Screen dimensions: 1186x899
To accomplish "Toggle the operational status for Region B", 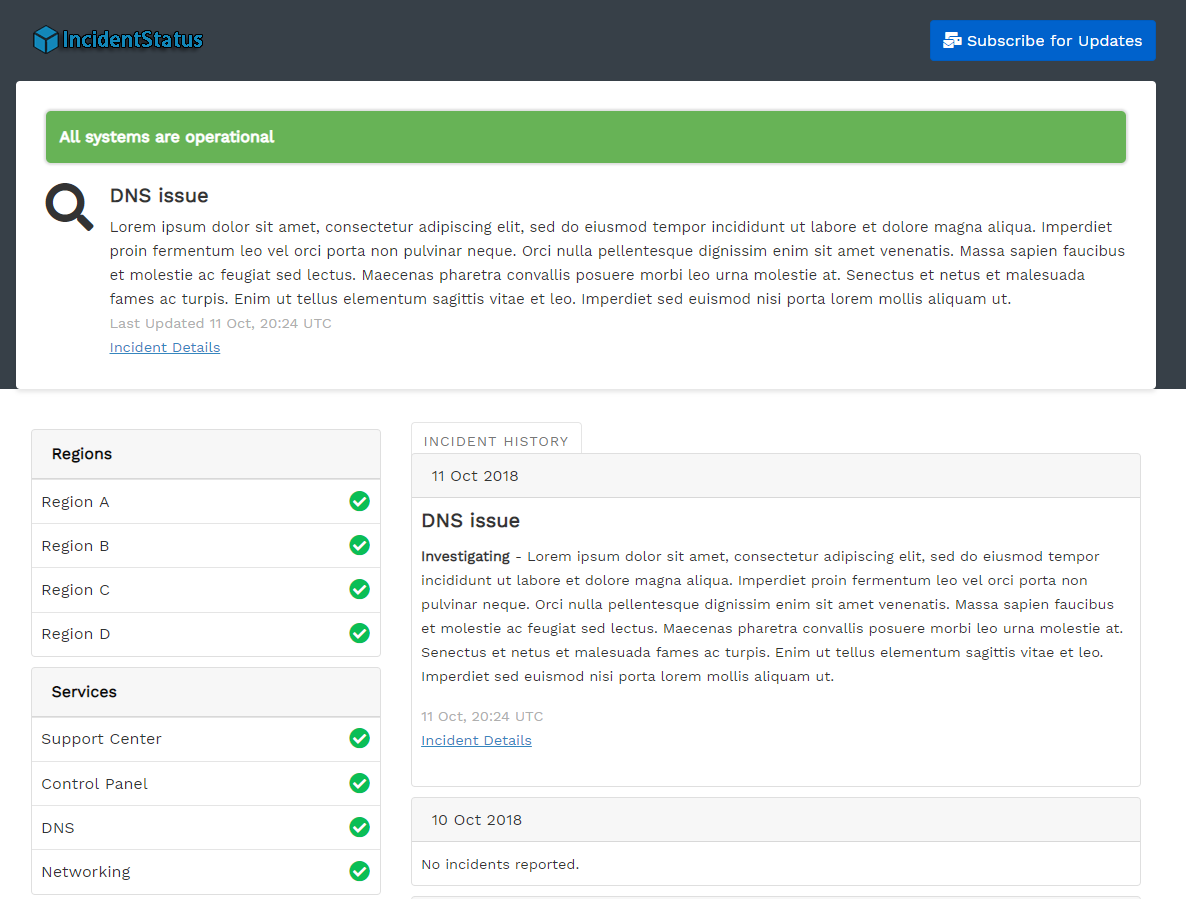I will pos(359,545).
